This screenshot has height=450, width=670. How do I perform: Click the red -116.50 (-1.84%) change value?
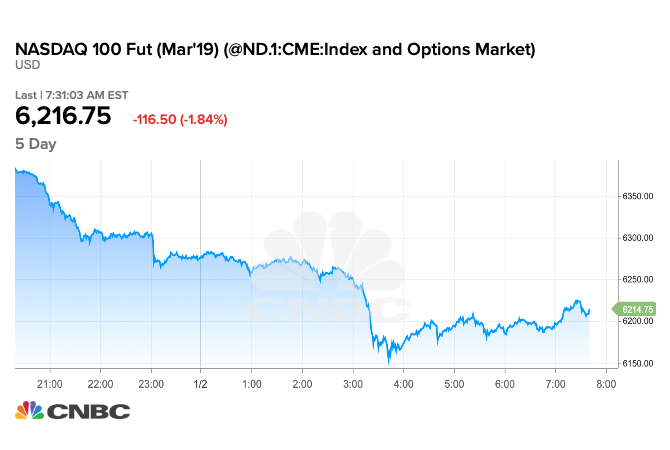point(180,120)
